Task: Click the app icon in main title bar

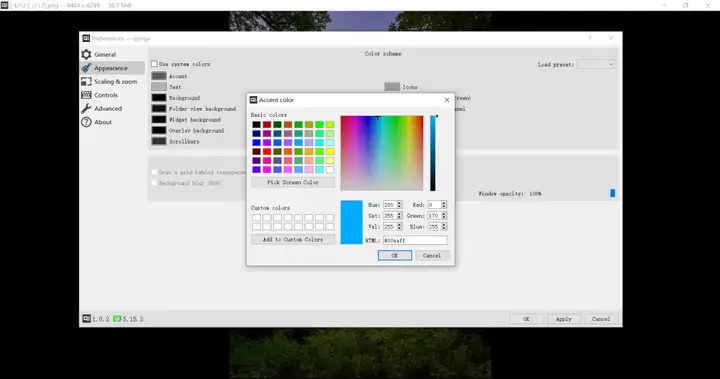Action: tap(4, 5)
